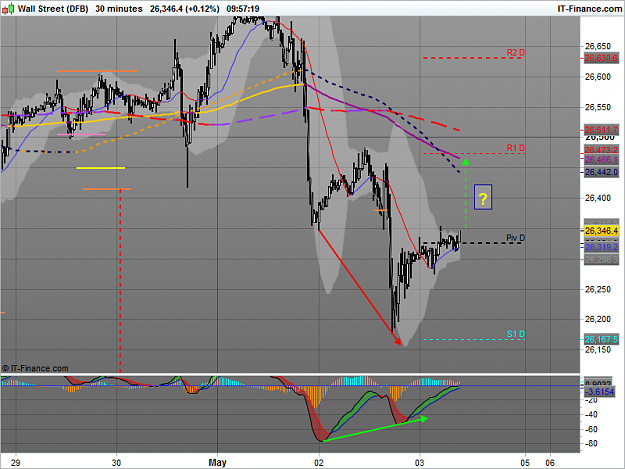This screenshot has width=625, height=469.
Task: Select the Wall Street (DFB) instrument title
Action: (53, 9)
